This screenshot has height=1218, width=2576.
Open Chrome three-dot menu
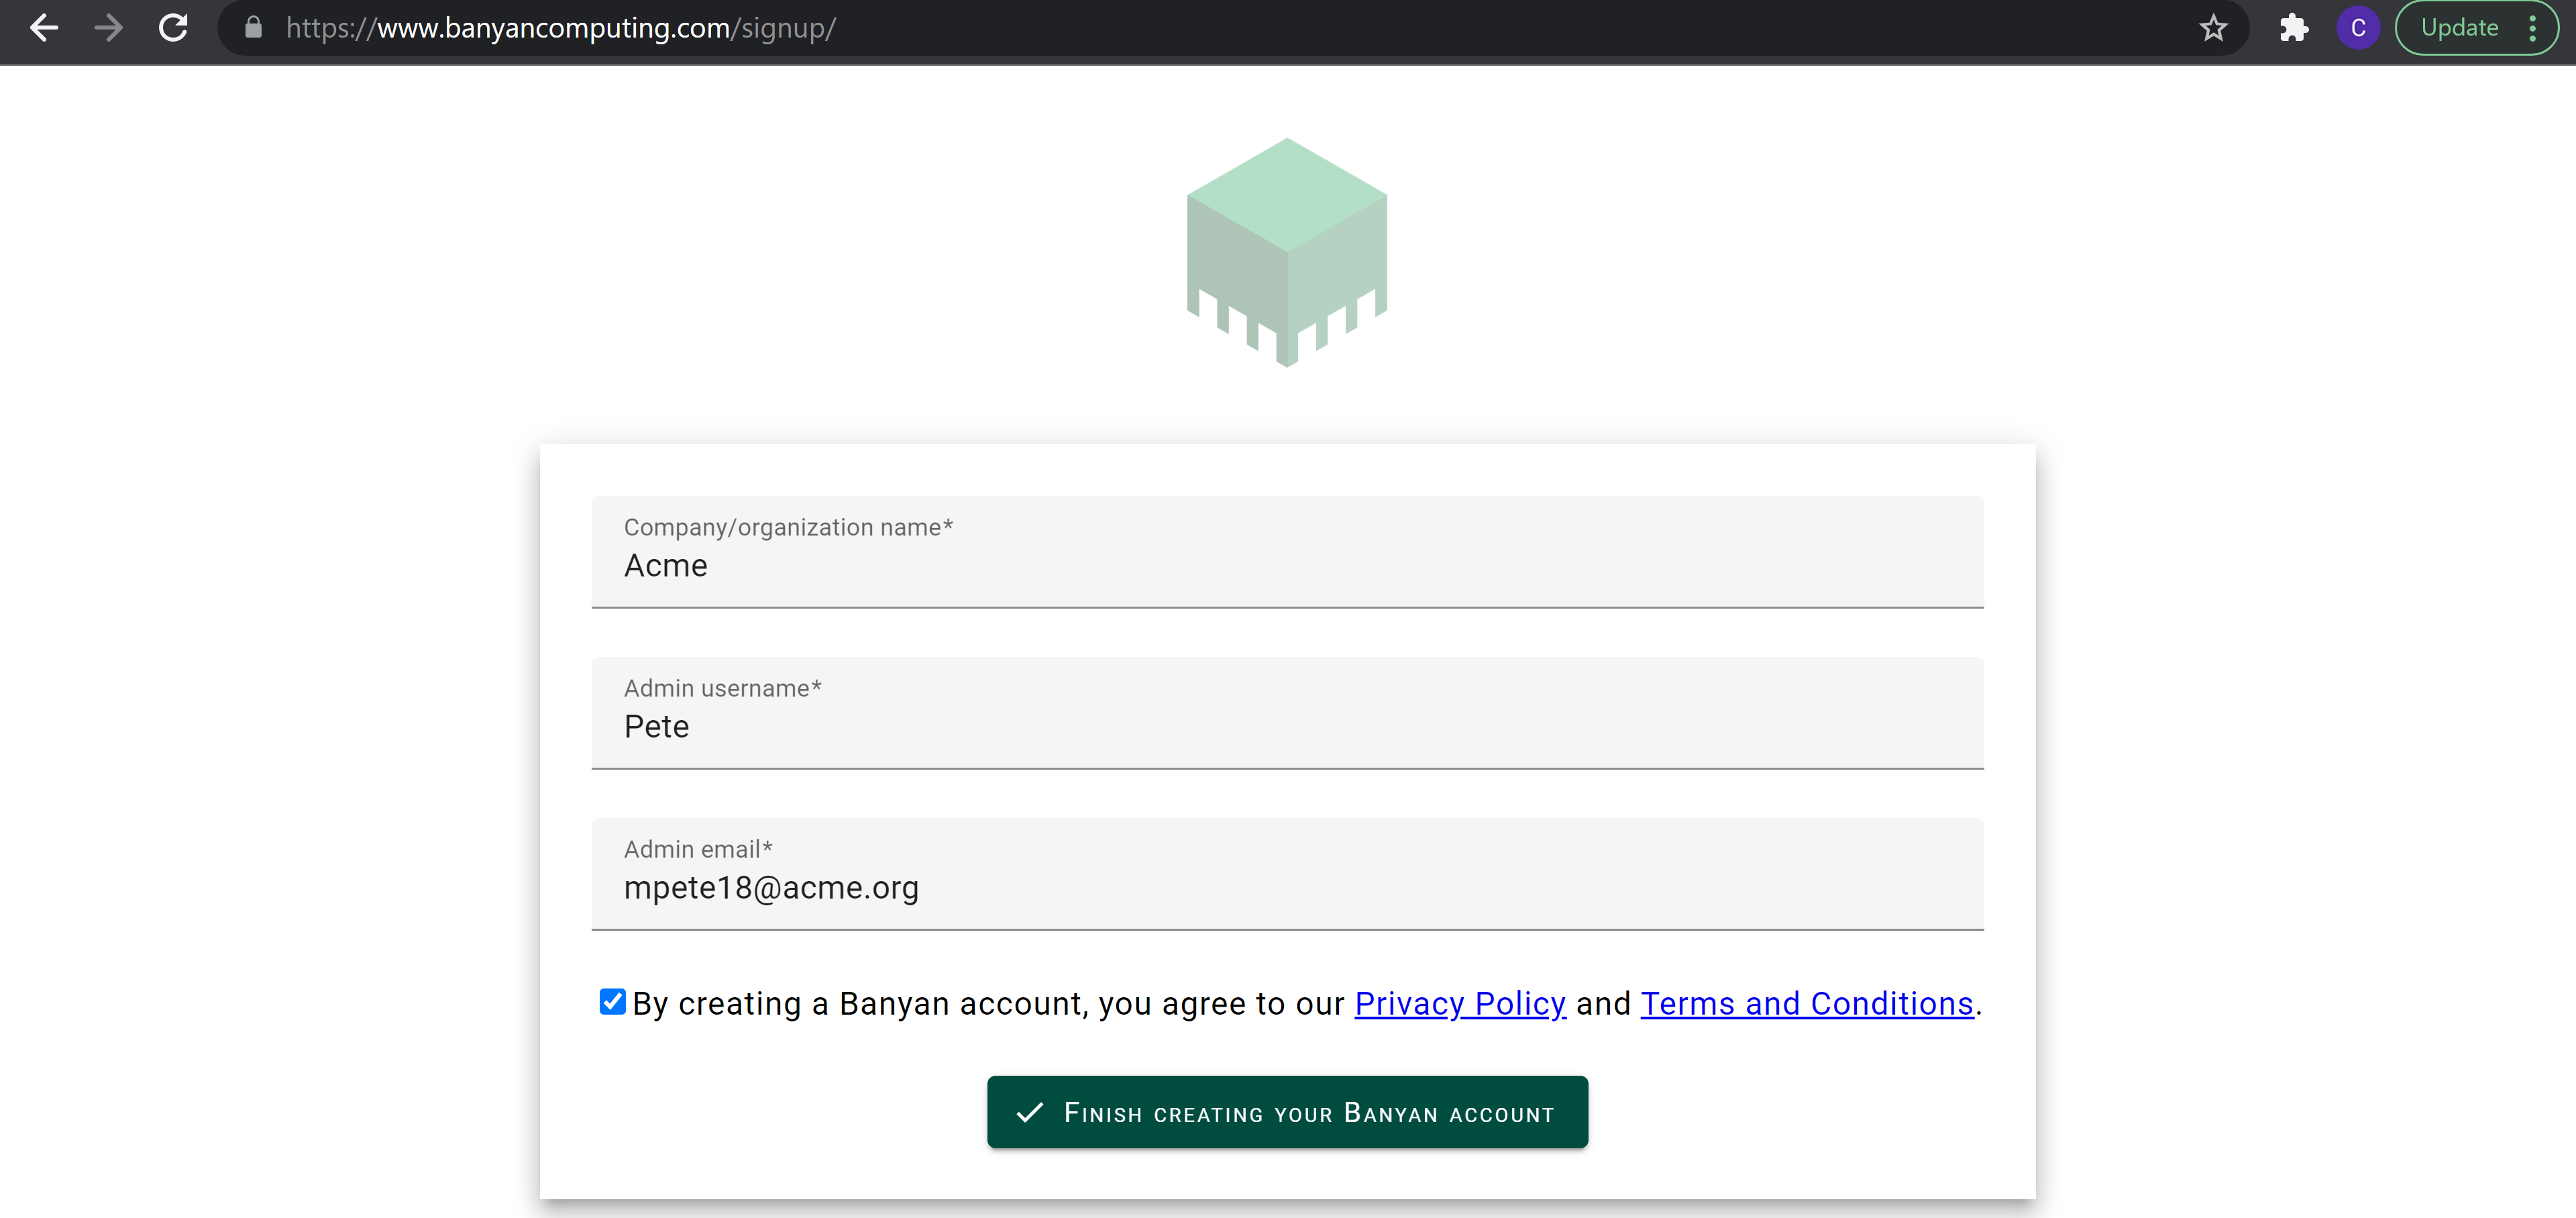(x=2532, y=28)
